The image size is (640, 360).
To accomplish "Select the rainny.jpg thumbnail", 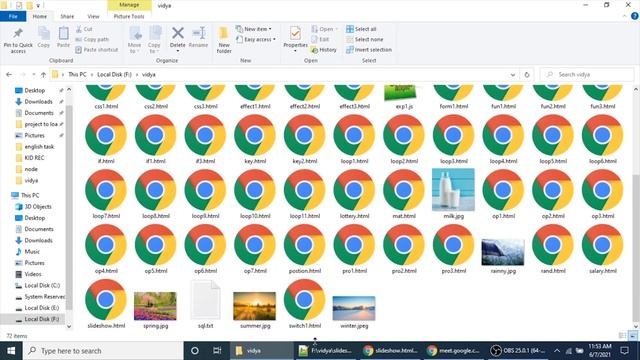I will pos(503,252).
